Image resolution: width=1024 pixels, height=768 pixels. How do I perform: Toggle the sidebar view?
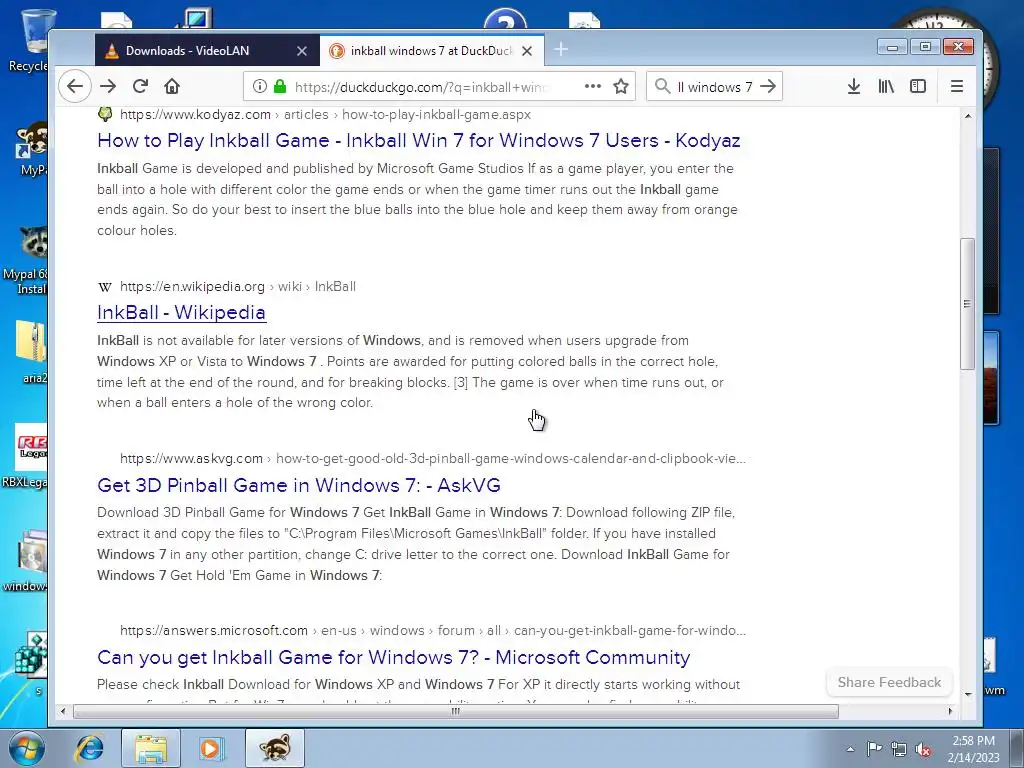point(918,86)
